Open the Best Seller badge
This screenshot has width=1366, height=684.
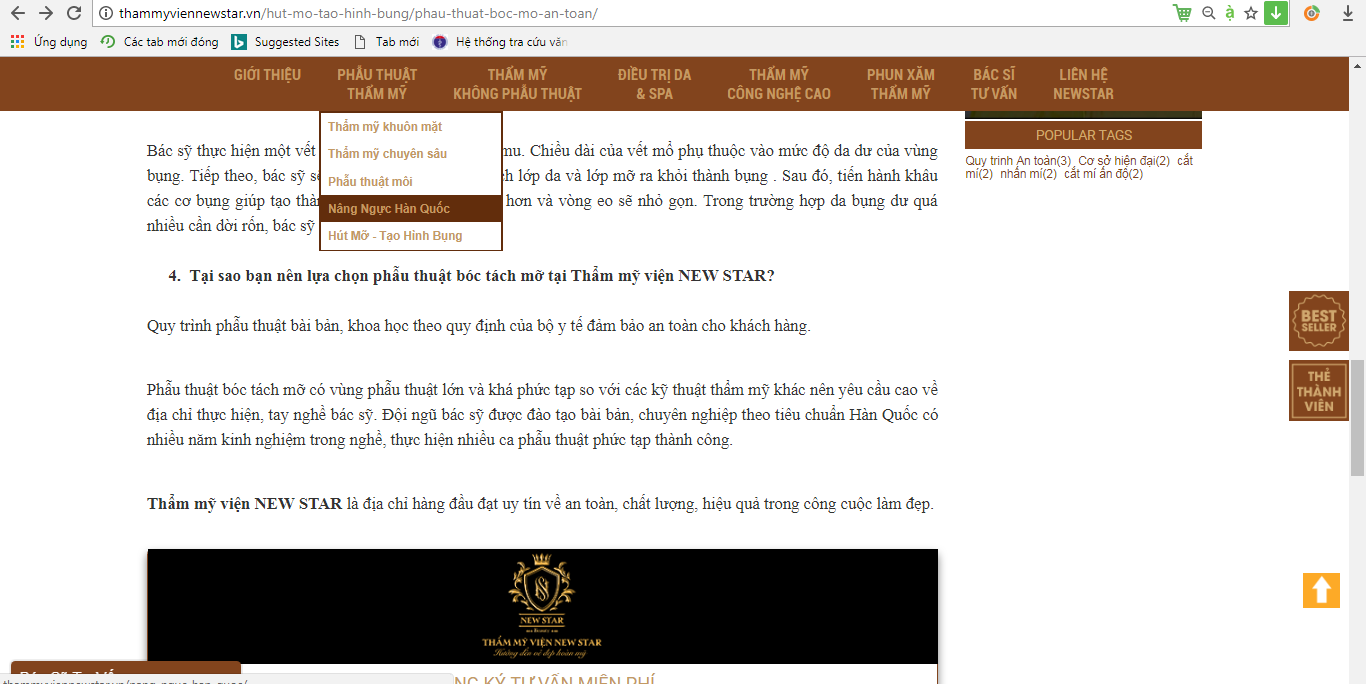tap(1318, 321)
